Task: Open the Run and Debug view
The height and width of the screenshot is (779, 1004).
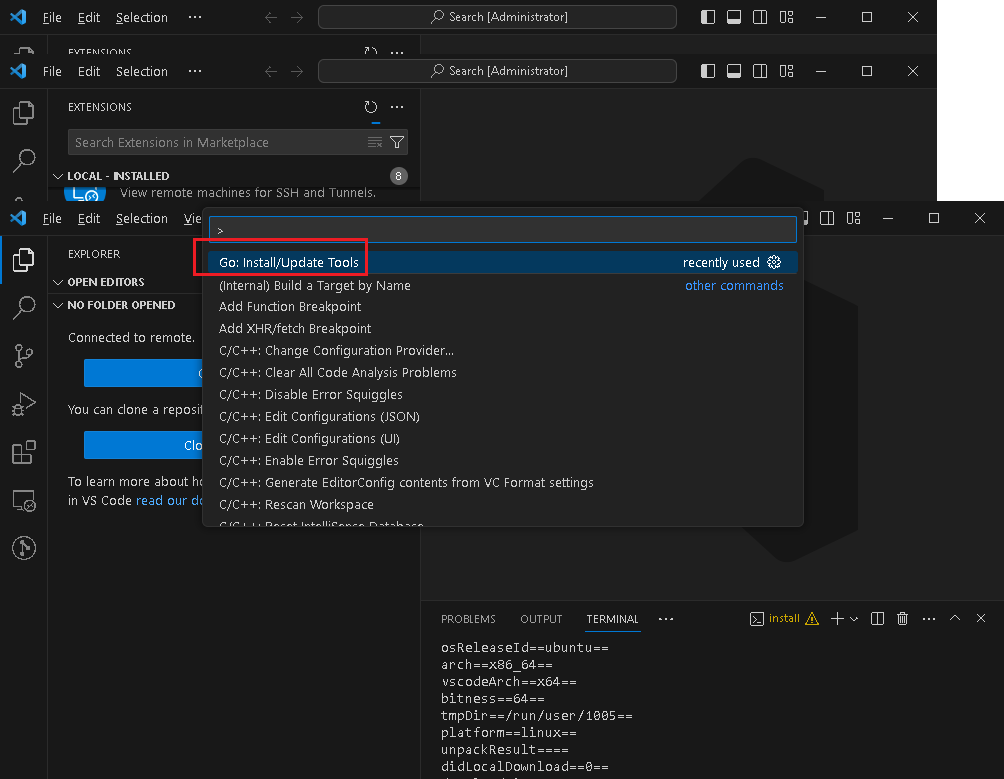Action: point(23,404)
